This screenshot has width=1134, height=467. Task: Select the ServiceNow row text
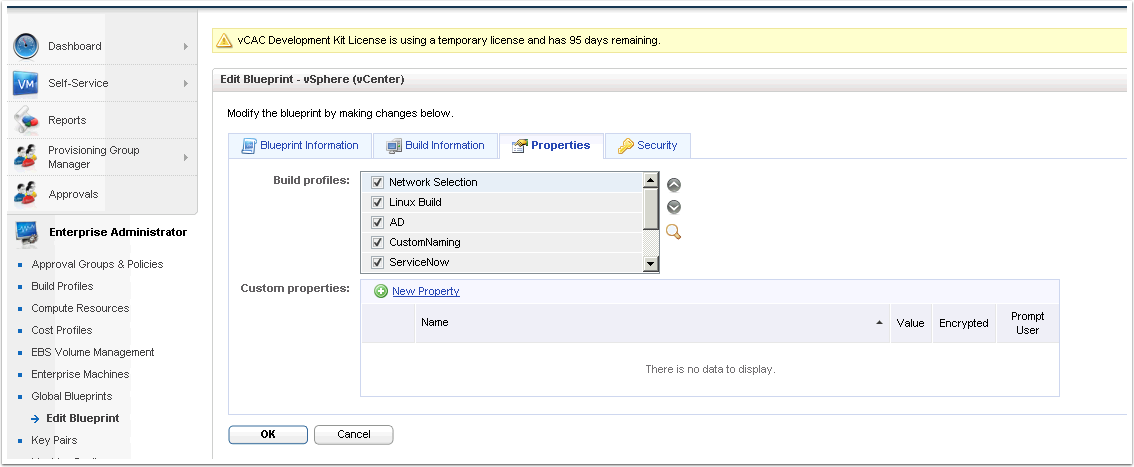tap(419, 262)
